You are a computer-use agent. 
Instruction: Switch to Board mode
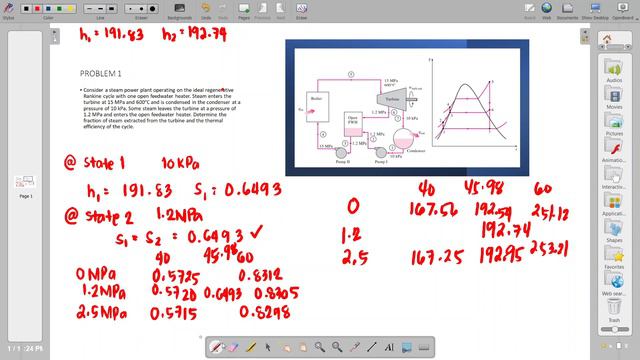[529, 11]
